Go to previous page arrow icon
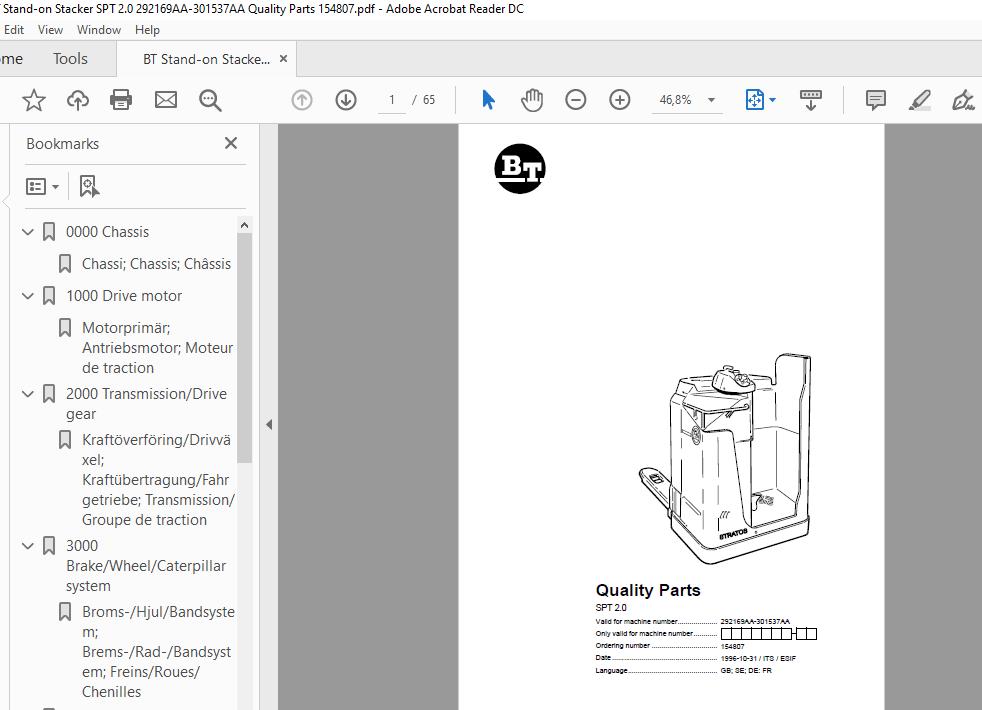The width and height of the screenshot is (982, 710). click(x=302, y=100)
